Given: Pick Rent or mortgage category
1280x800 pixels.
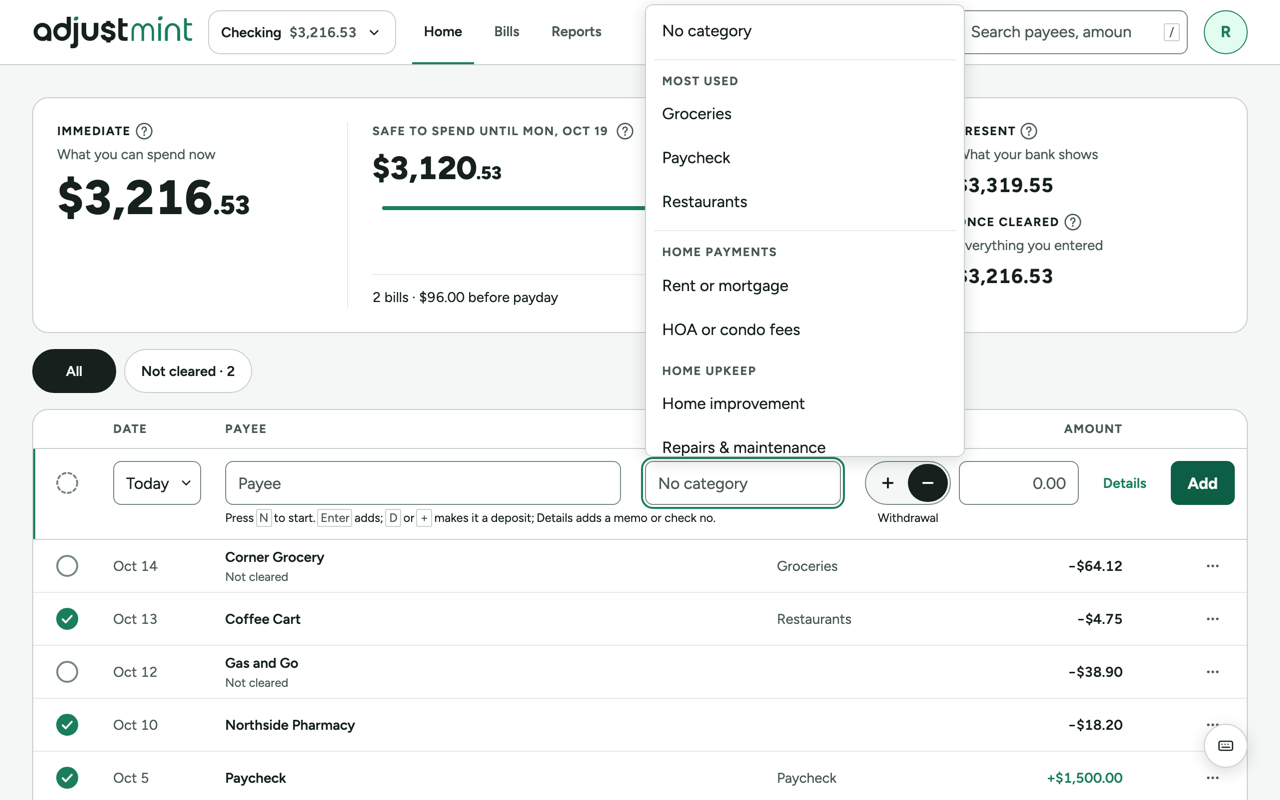Looking at the screenshot, I should tap(805, 286).
